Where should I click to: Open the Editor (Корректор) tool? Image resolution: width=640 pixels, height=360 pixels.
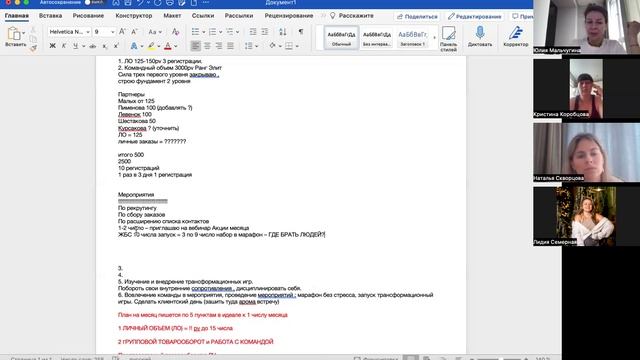point(516,36)
